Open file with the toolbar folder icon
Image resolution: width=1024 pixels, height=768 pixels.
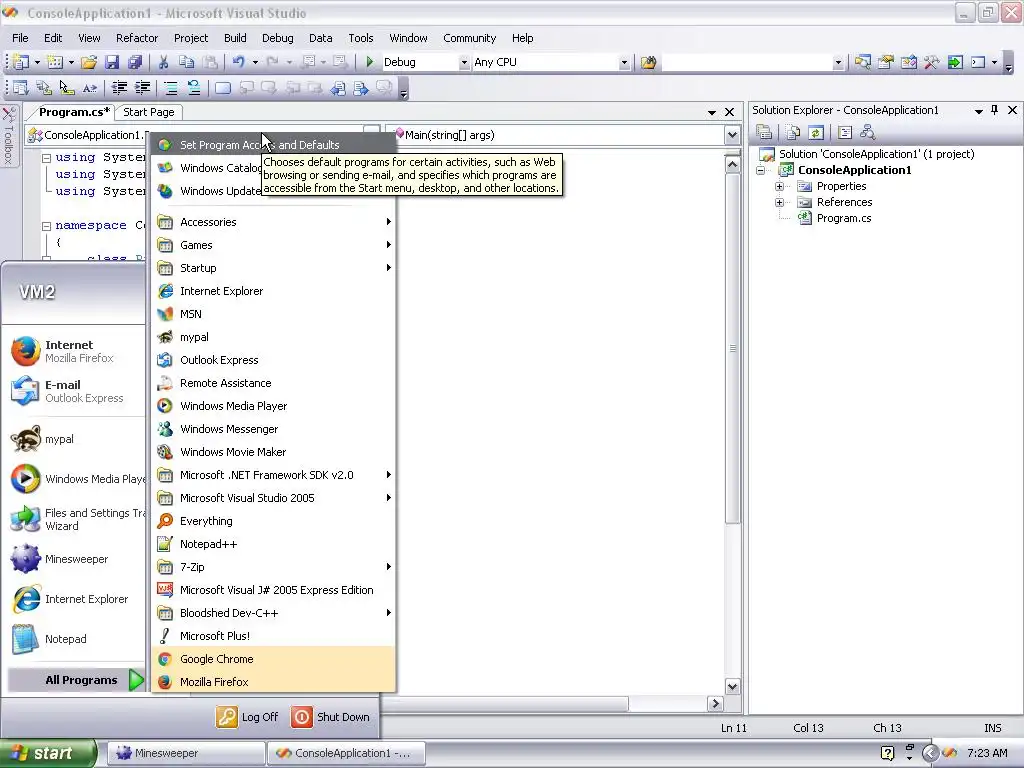coord(89,62)
